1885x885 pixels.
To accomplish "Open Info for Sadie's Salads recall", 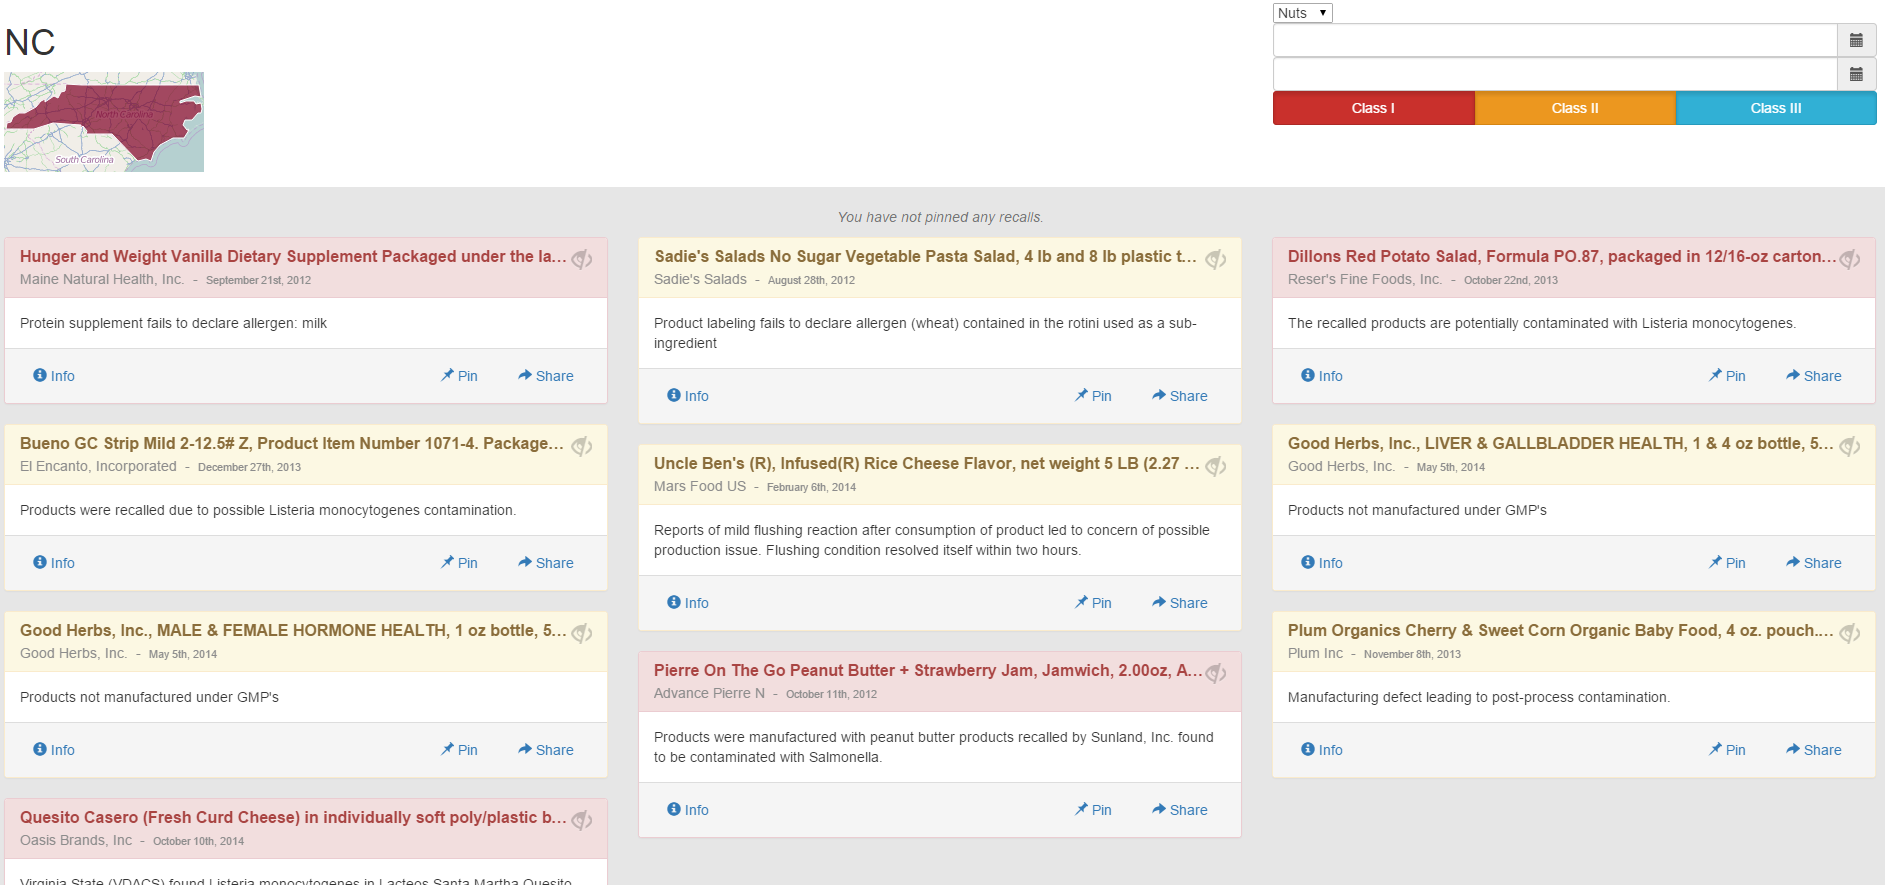I will coord(688,396).
